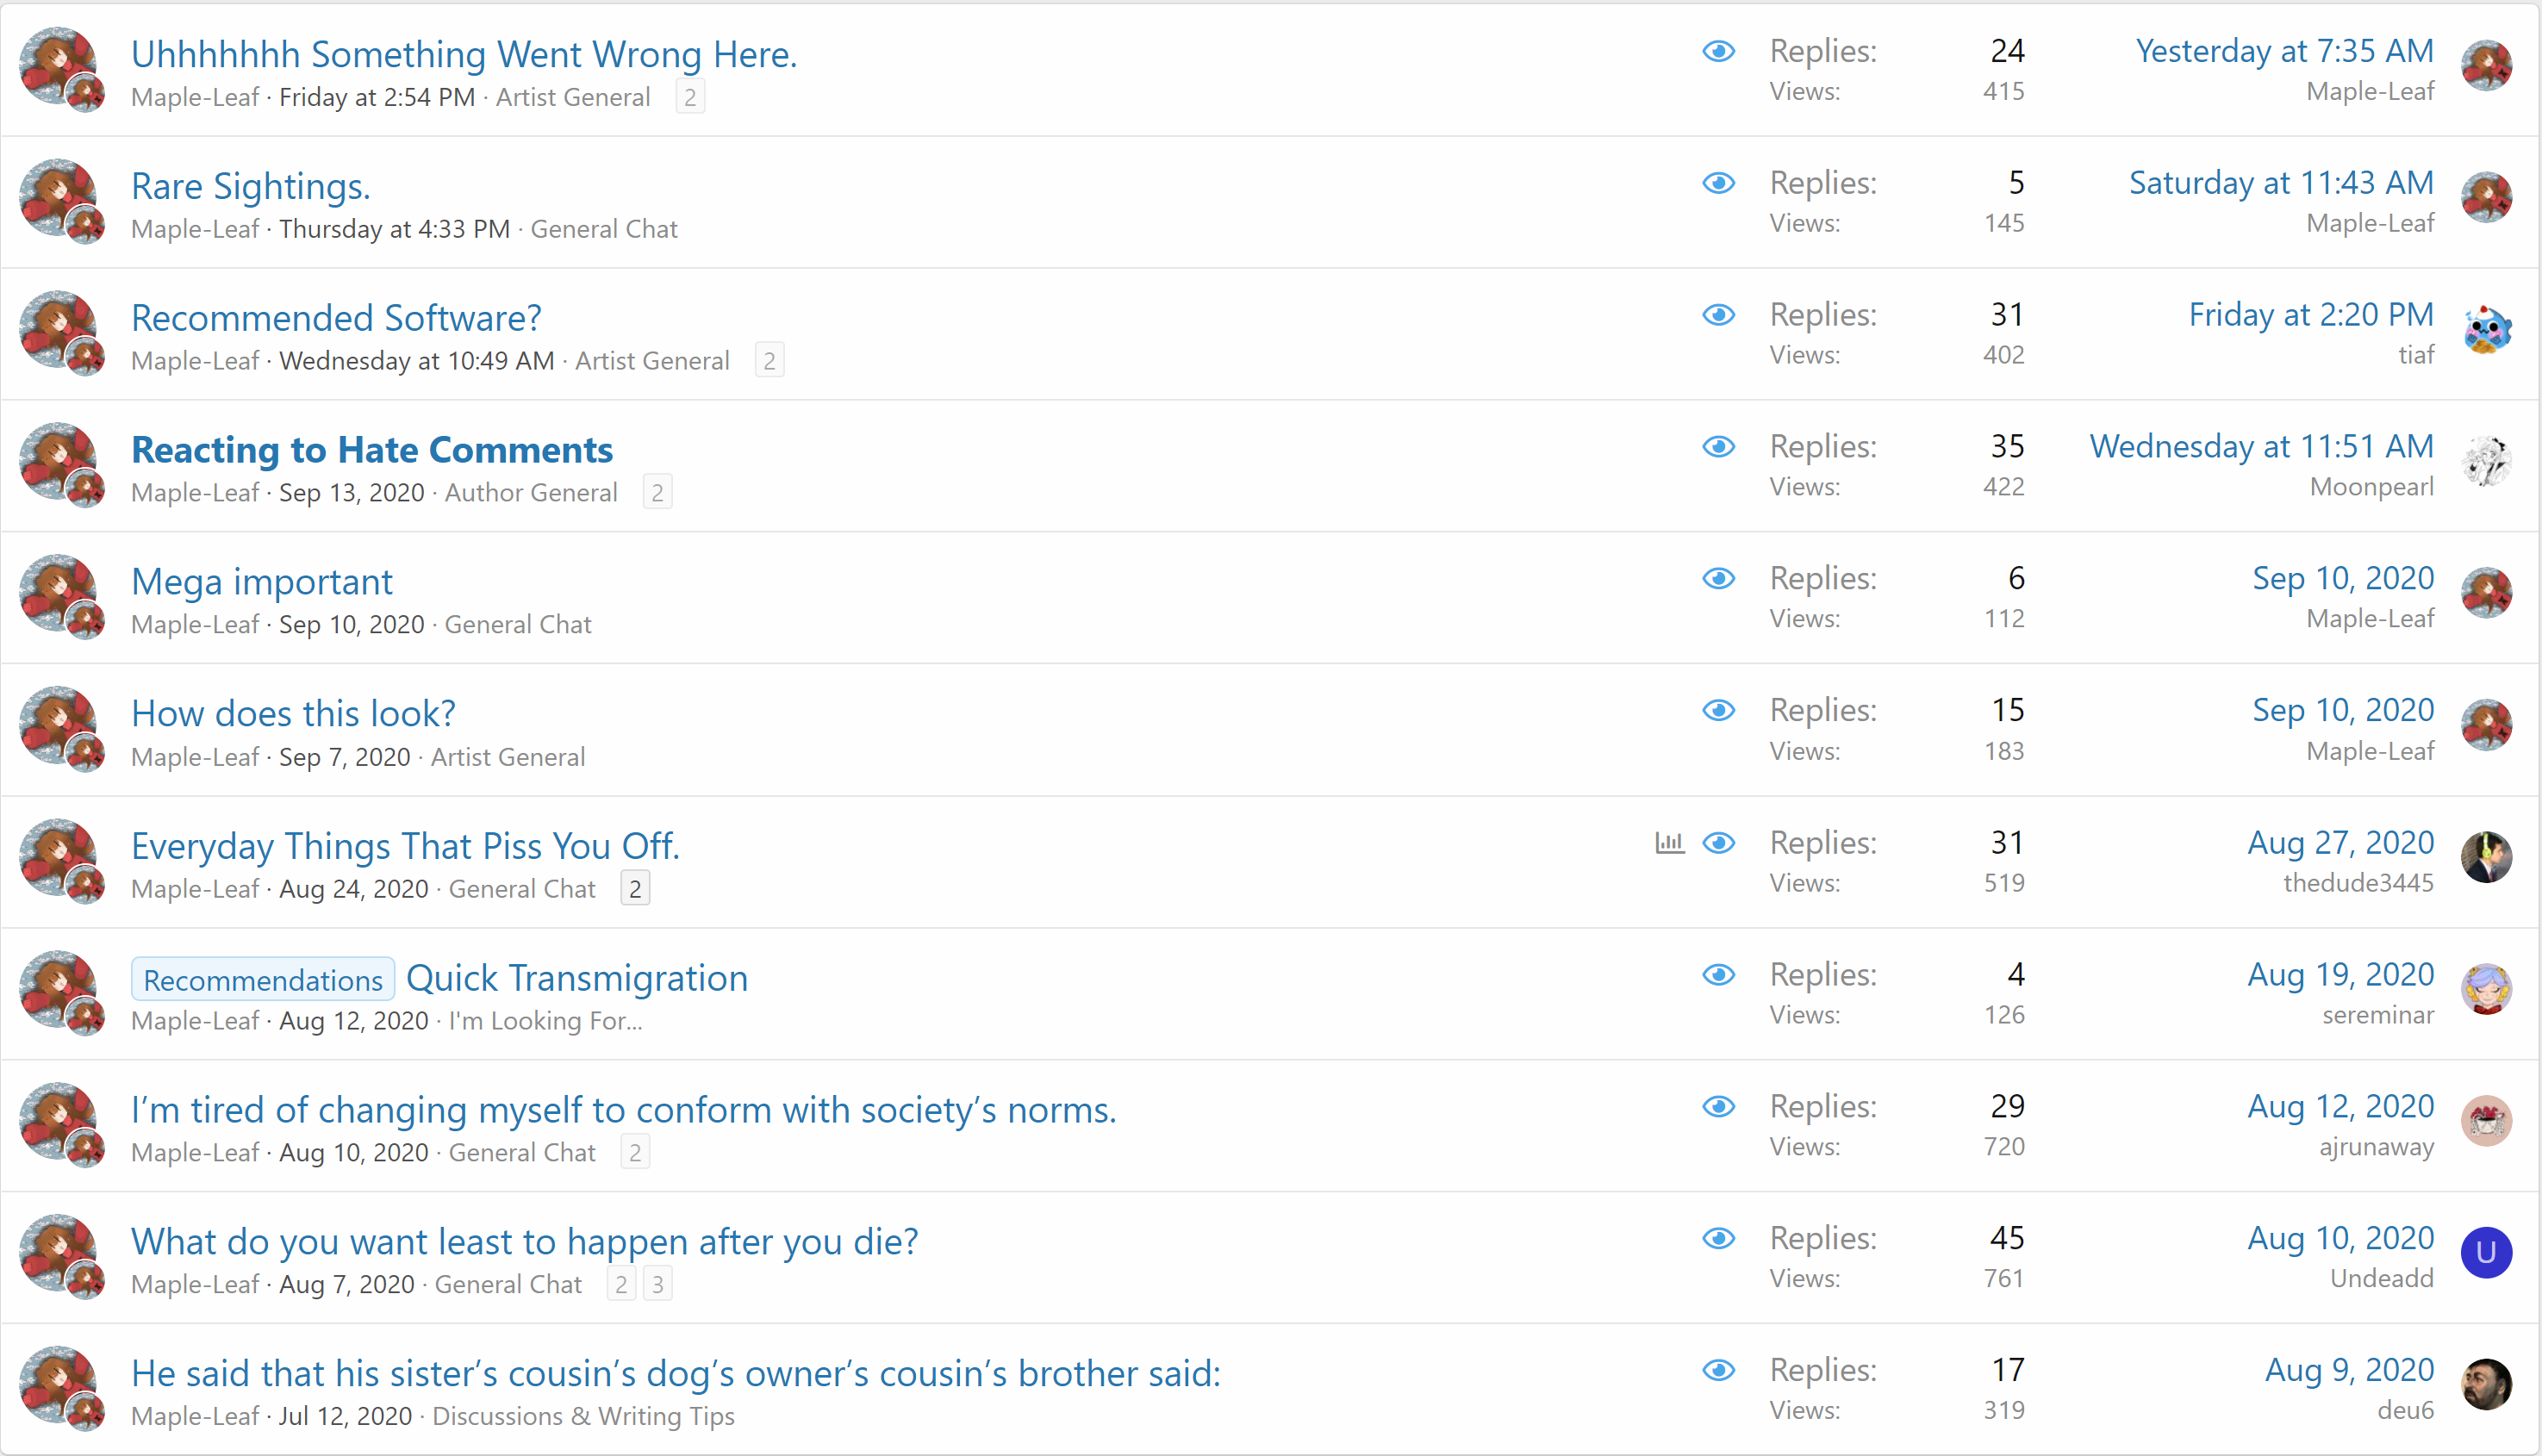Toggle watch eye on Quick Transmigration thread

(x=1718, y=975)
